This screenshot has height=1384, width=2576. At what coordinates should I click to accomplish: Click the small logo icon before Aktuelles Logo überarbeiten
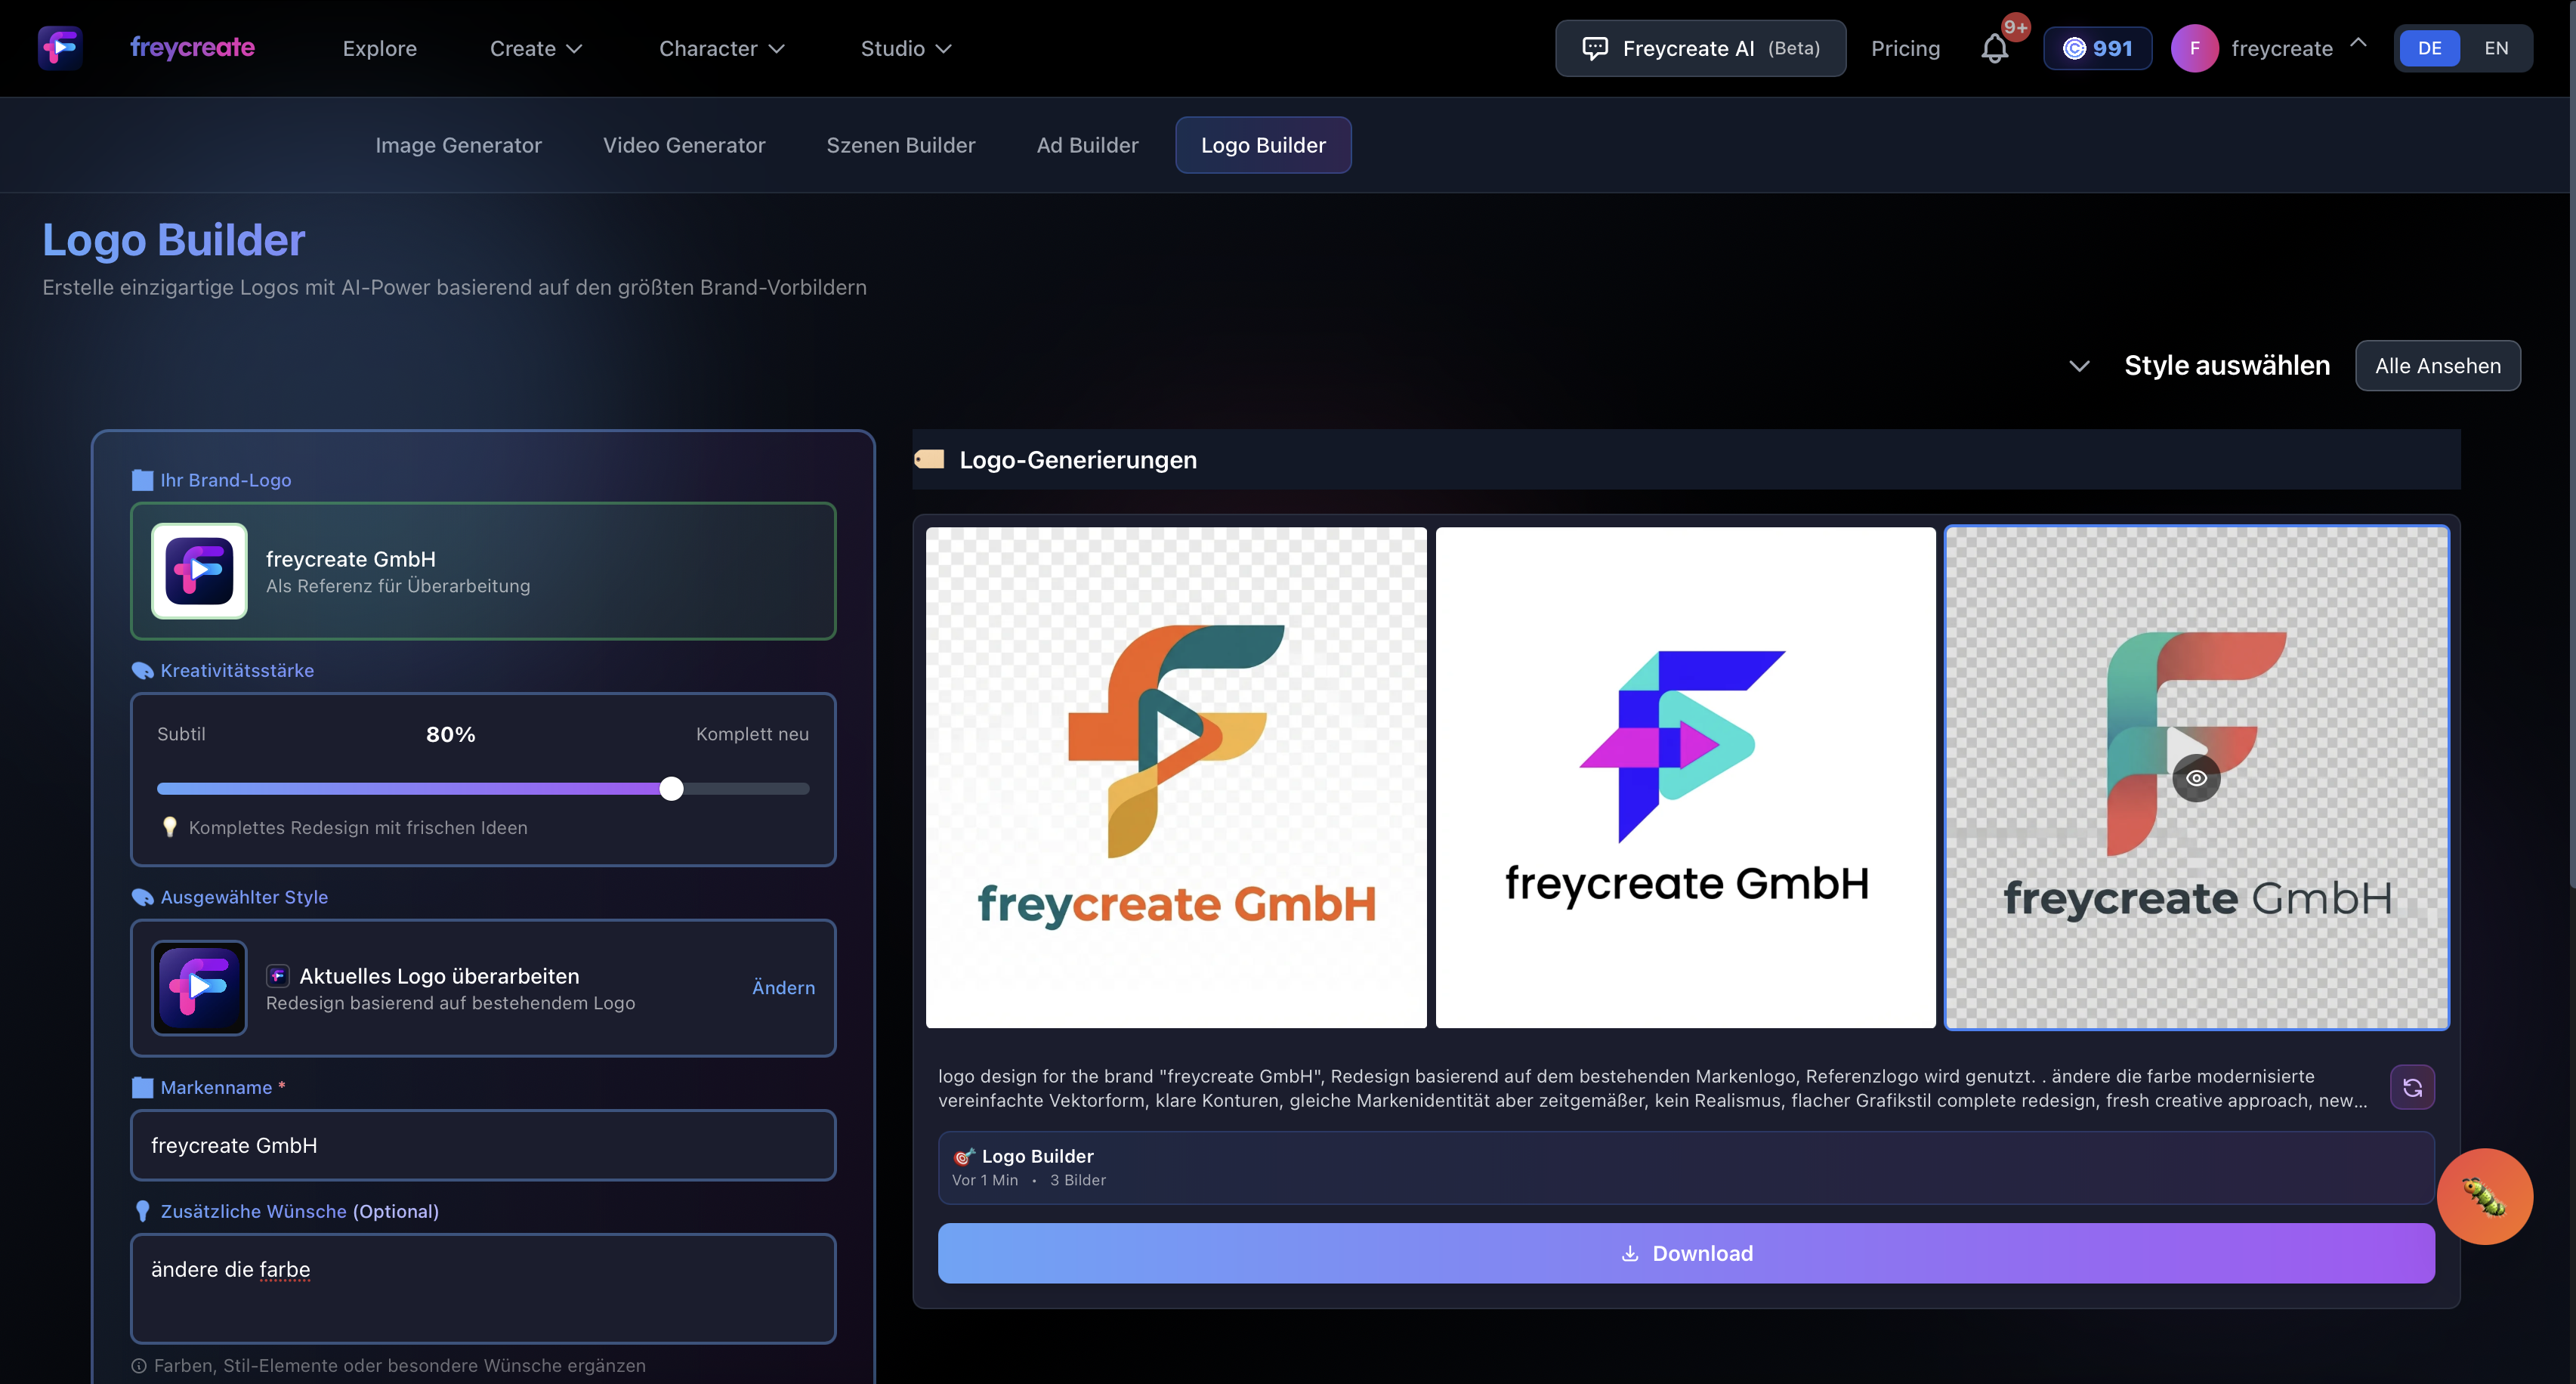278,976
